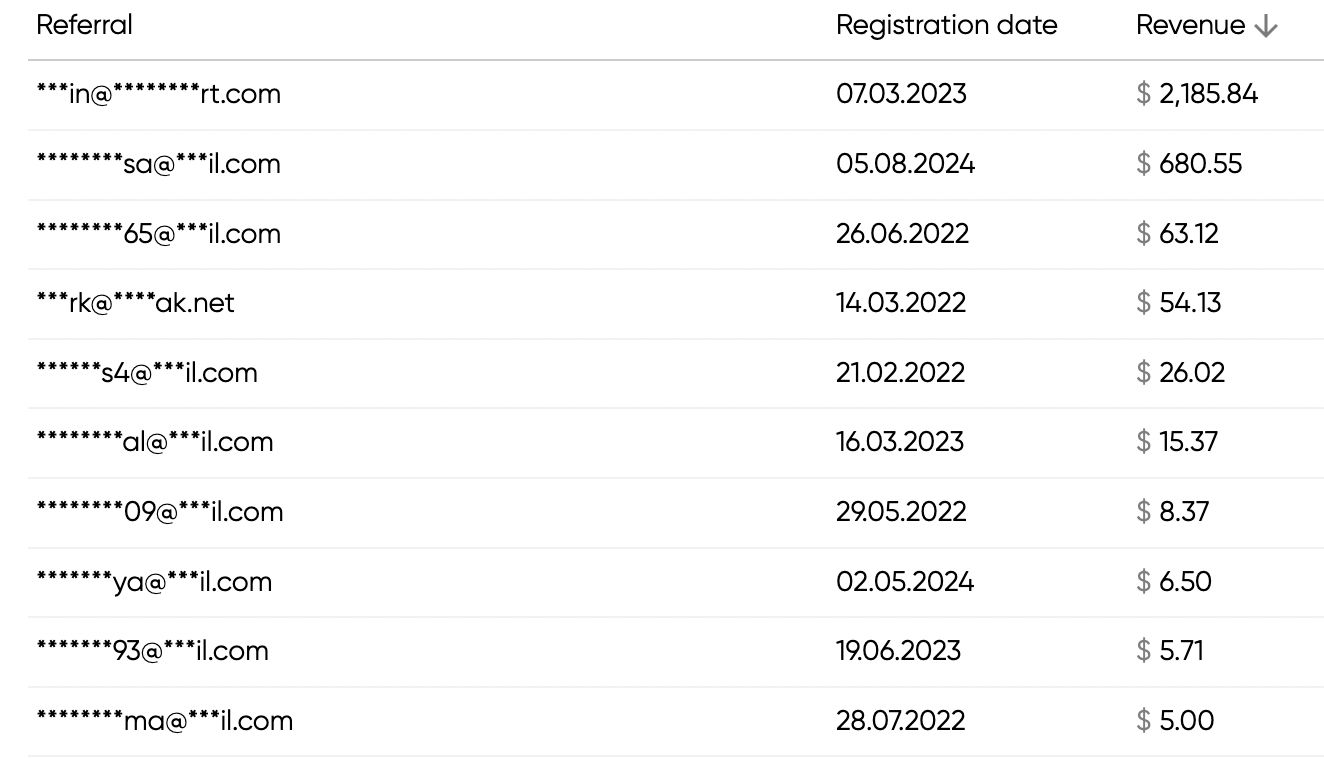Sort by the Revenue column header
The width and height of the screenshot is (1324, 758).
[1191, 25]
